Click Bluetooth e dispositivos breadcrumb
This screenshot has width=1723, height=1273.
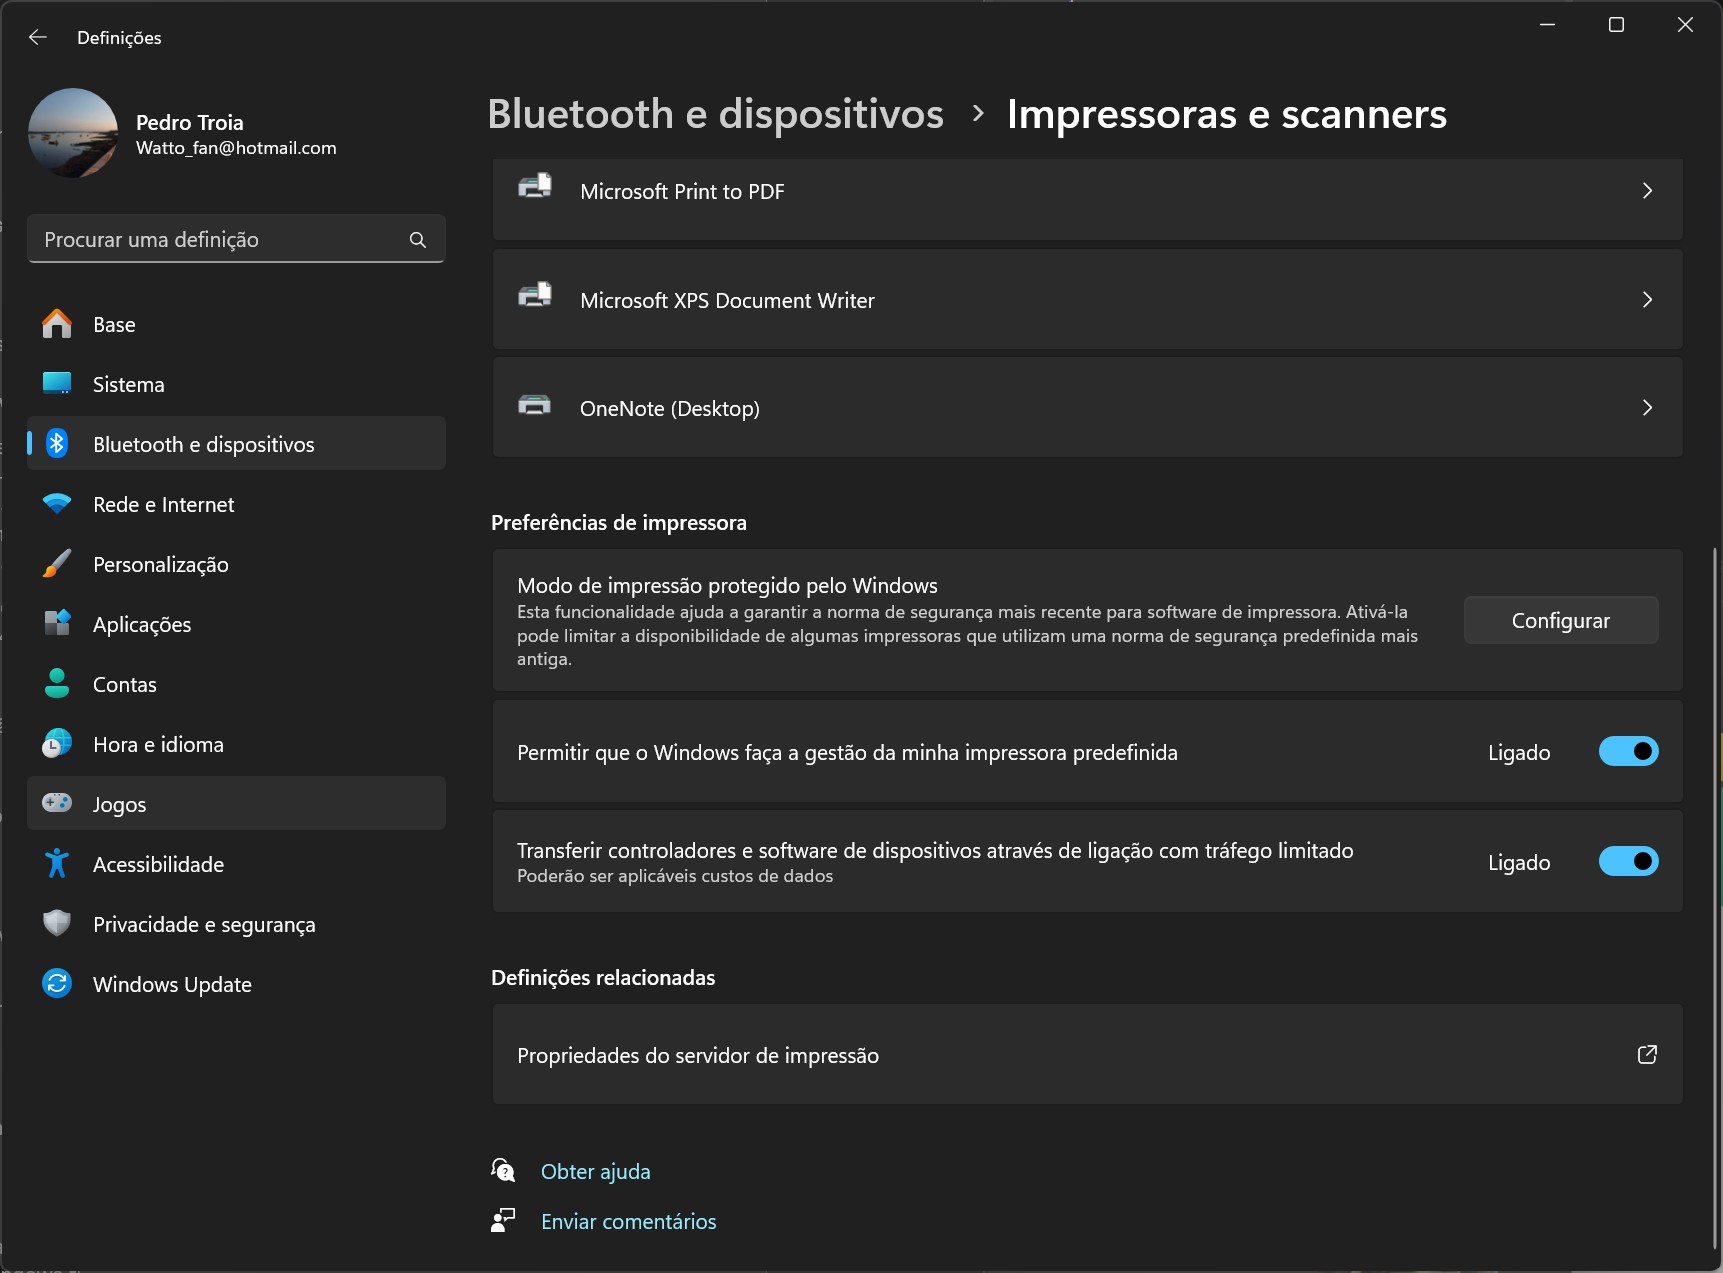716,114
